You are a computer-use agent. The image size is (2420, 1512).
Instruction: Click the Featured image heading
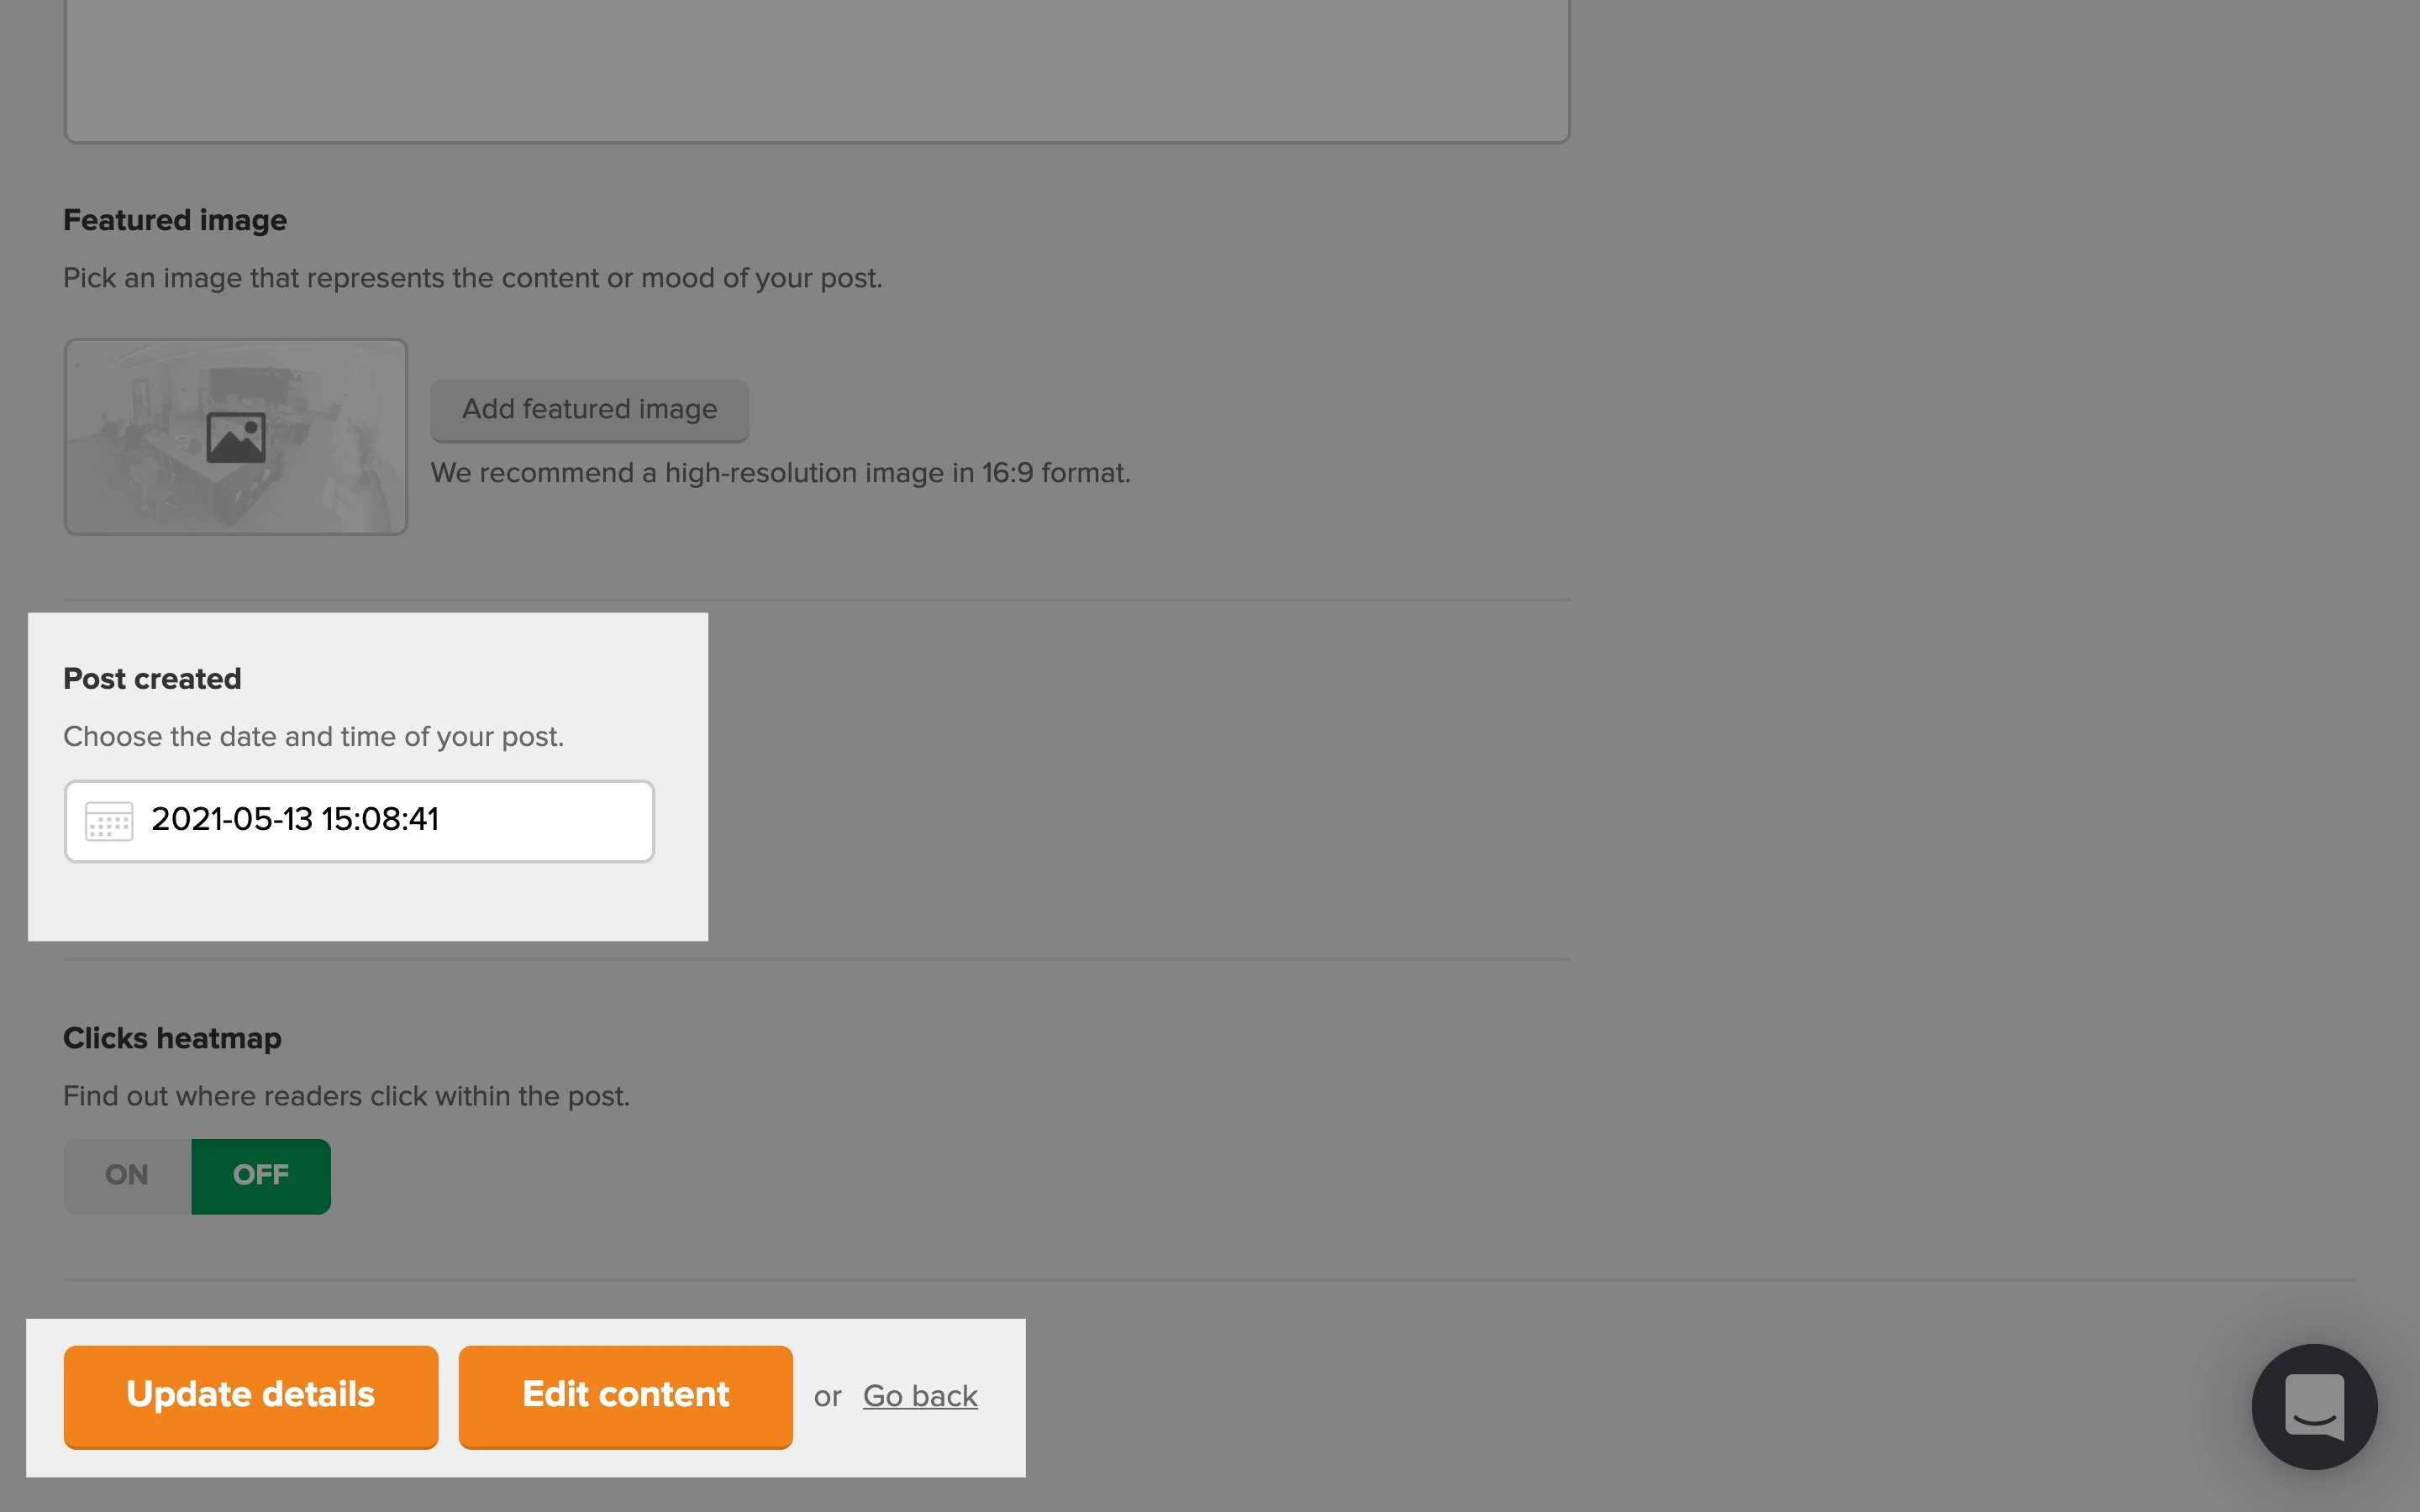175,220
